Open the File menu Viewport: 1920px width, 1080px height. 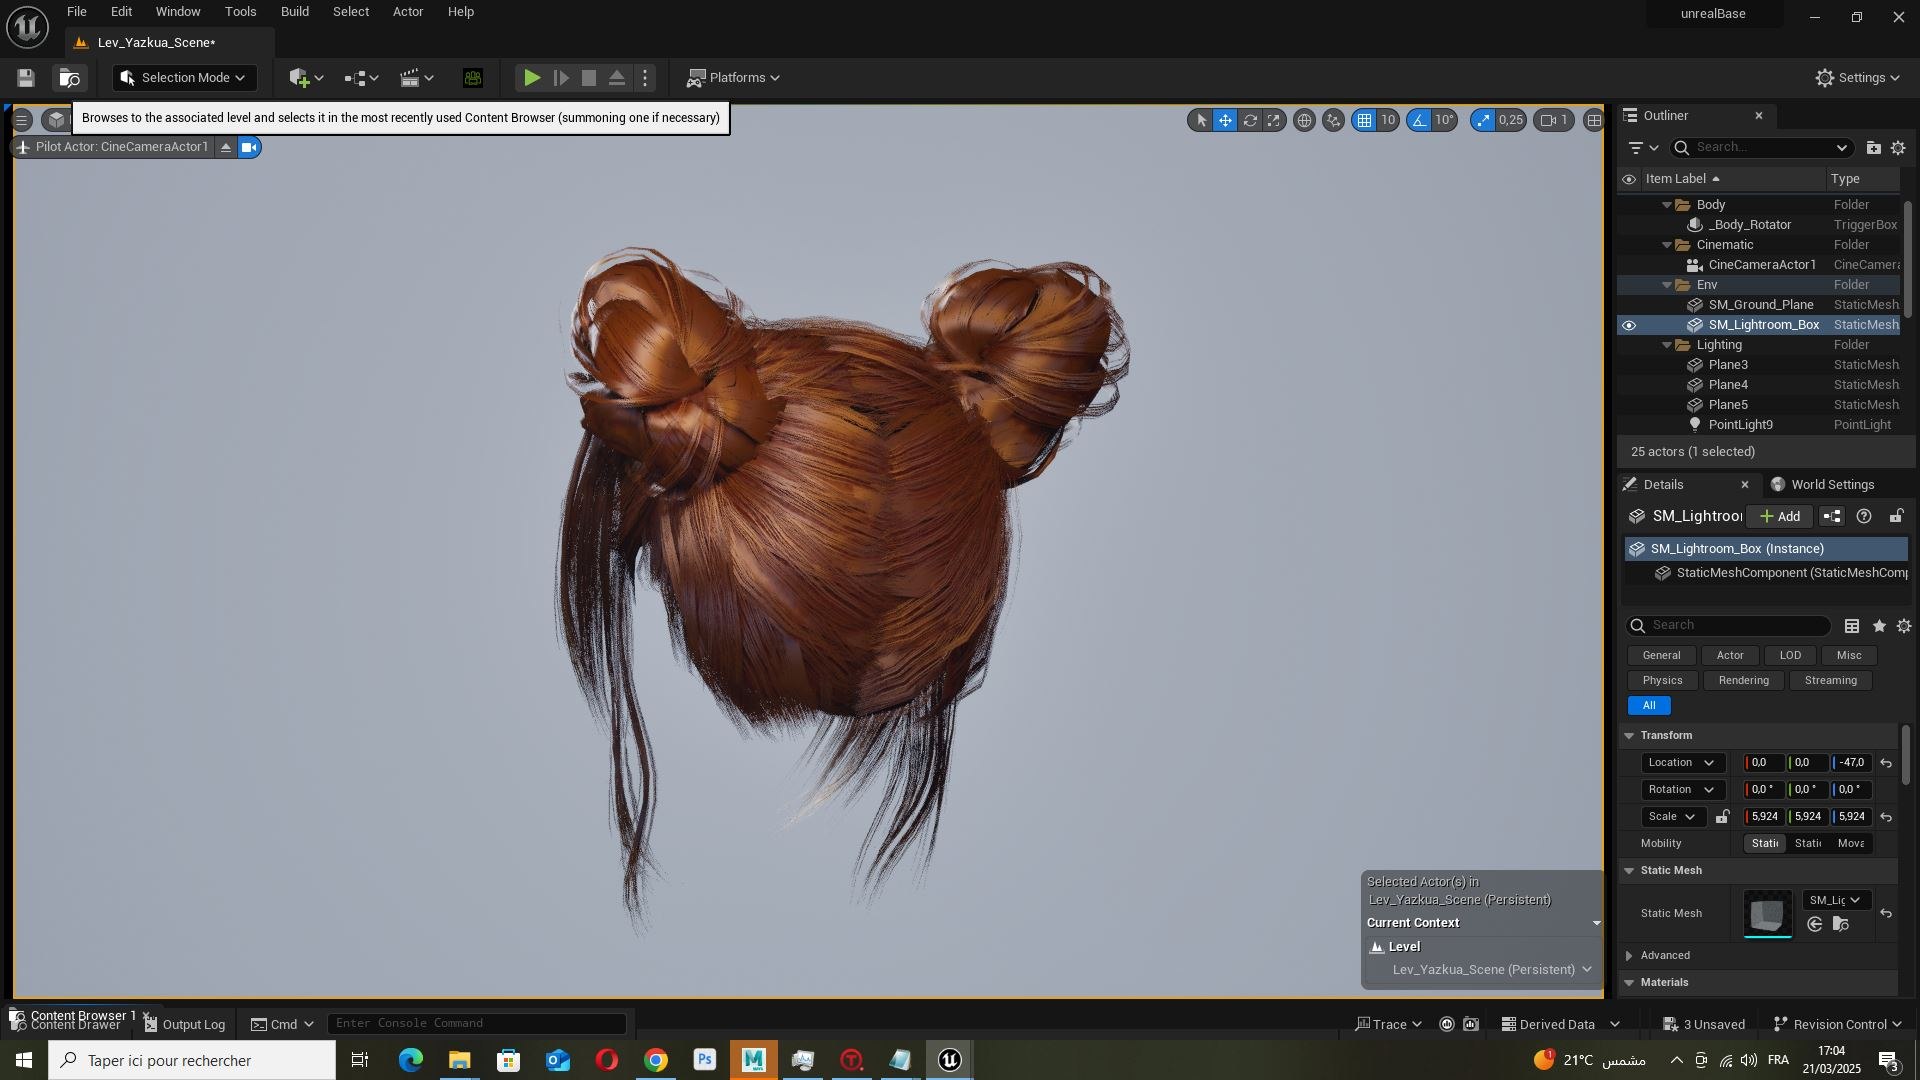point(77,12)
